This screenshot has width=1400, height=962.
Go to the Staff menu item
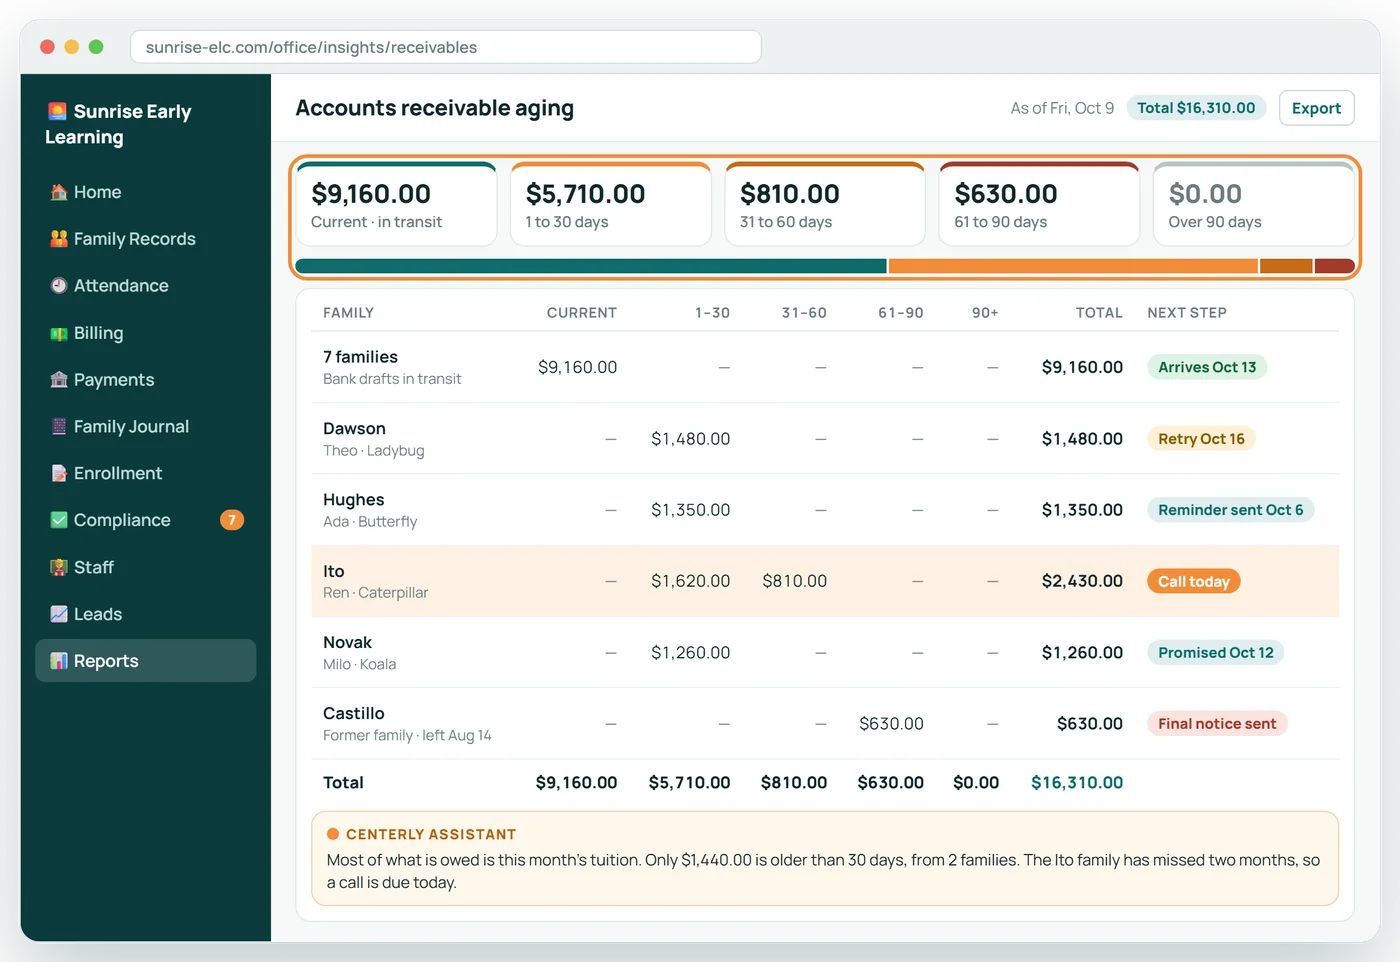146,567
